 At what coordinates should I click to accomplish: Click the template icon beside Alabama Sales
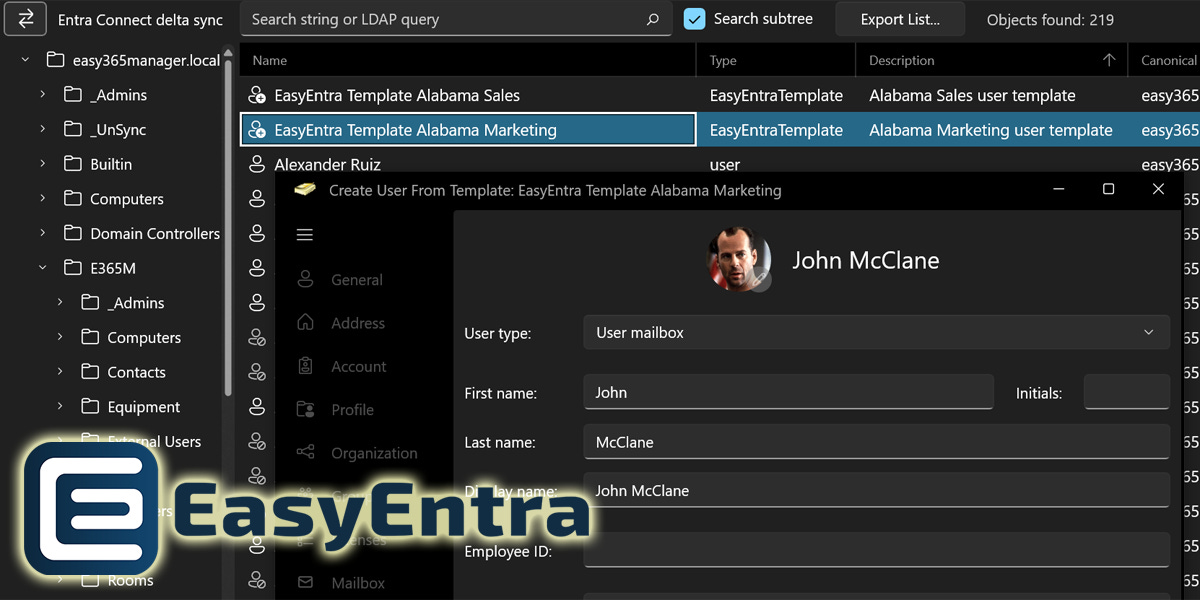point(257,96)
